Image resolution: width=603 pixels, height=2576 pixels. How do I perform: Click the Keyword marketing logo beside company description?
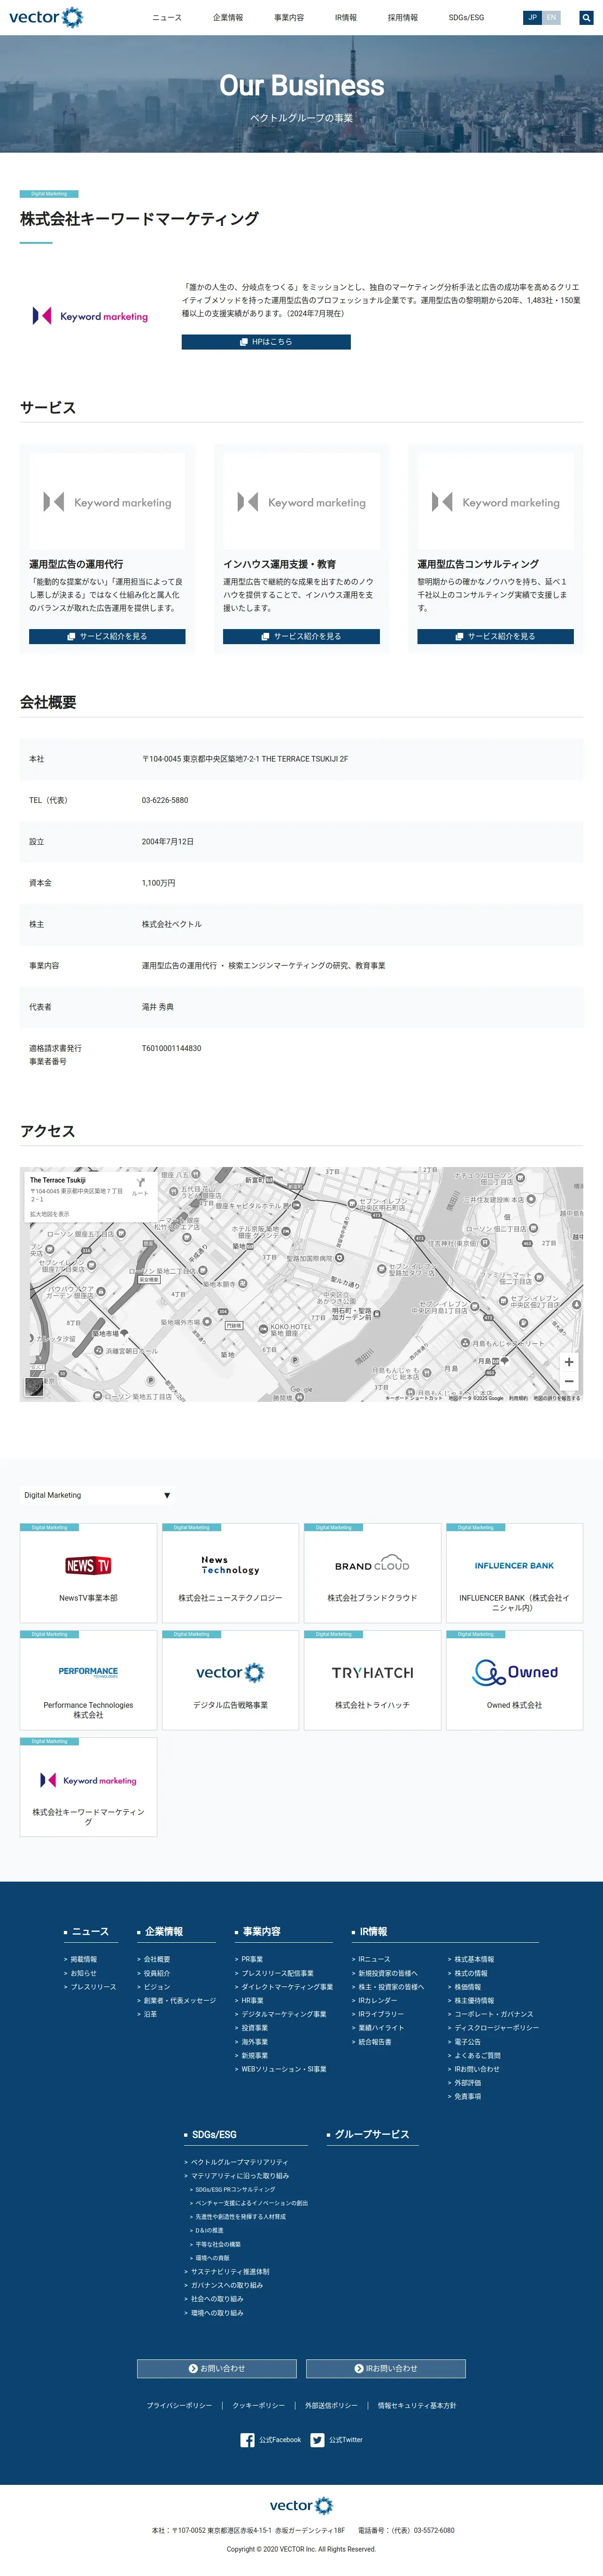pos(90,316)
